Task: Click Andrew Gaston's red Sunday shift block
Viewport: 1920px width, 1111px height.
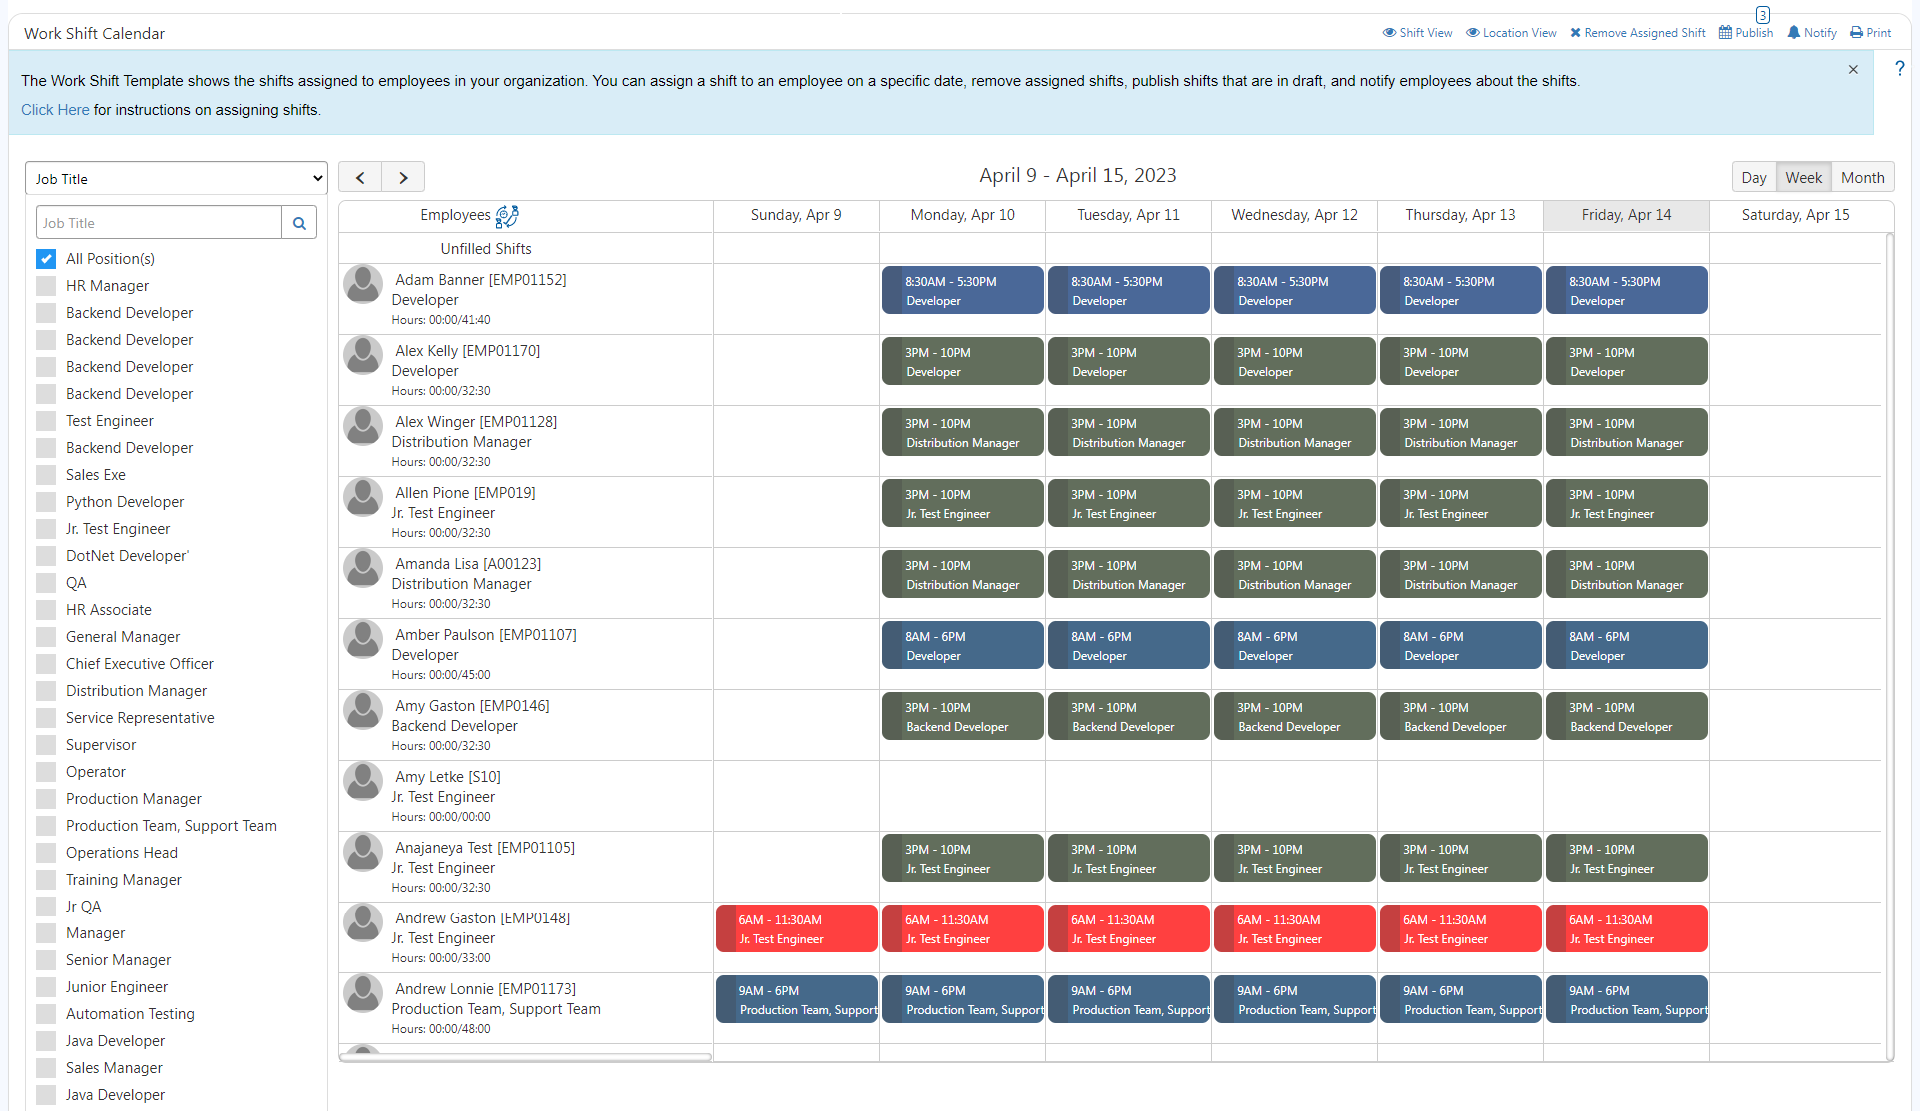Action: click(x=796, y=929)
